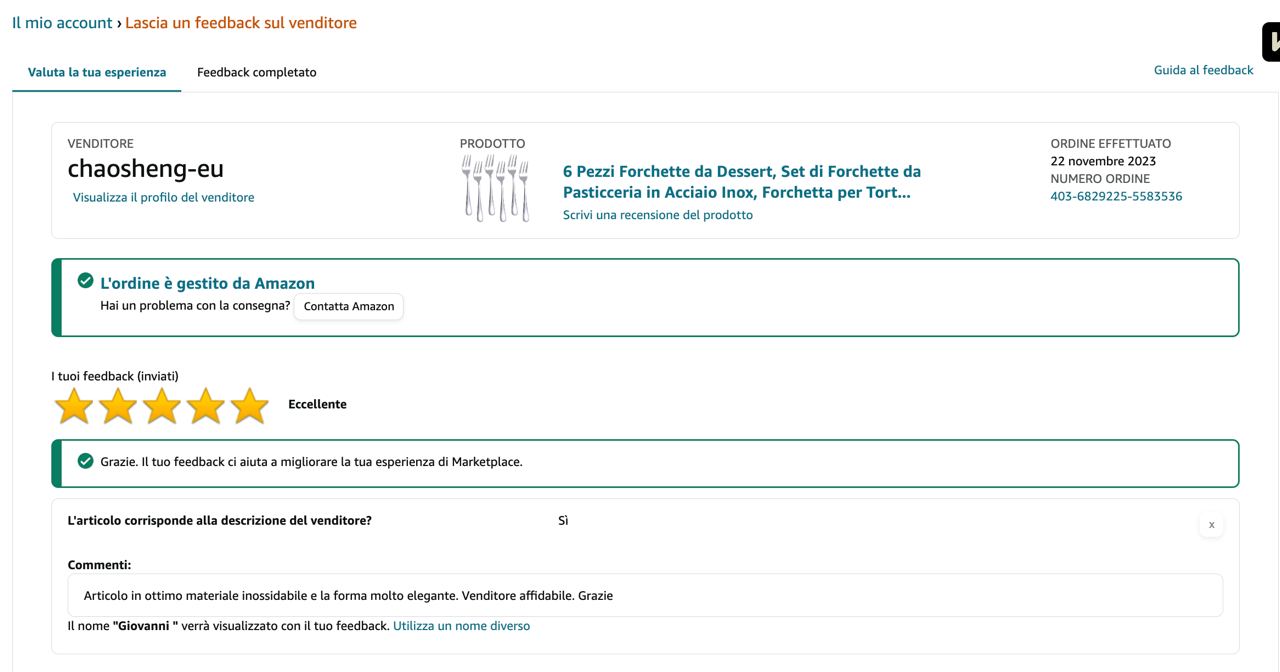Click inside the comments text box
Viewport: 1280px width, 672px height.
tap(645, 595)
